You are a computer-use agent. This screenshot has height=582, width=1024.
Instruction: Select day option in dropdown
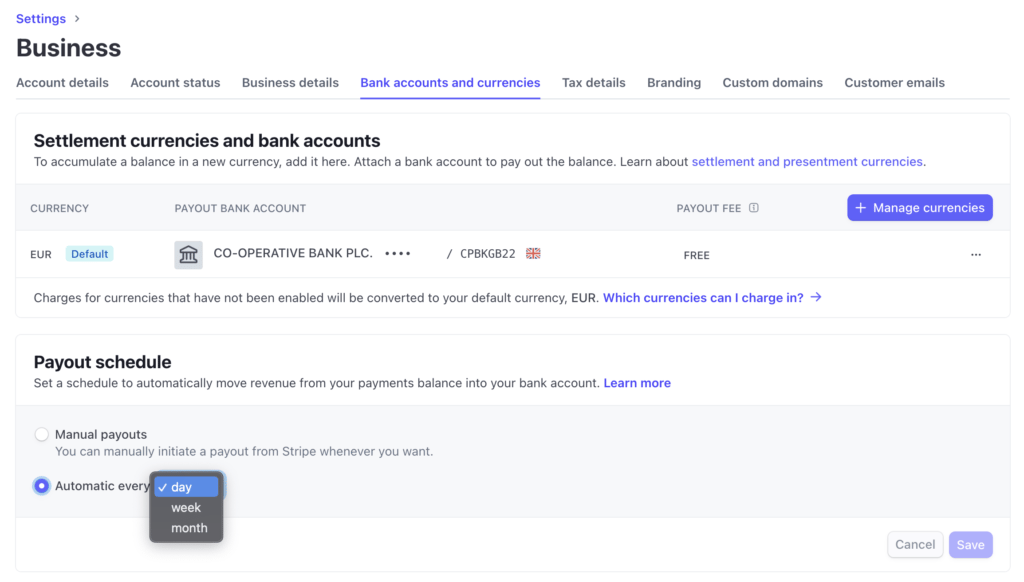click(x=186, y=487)
